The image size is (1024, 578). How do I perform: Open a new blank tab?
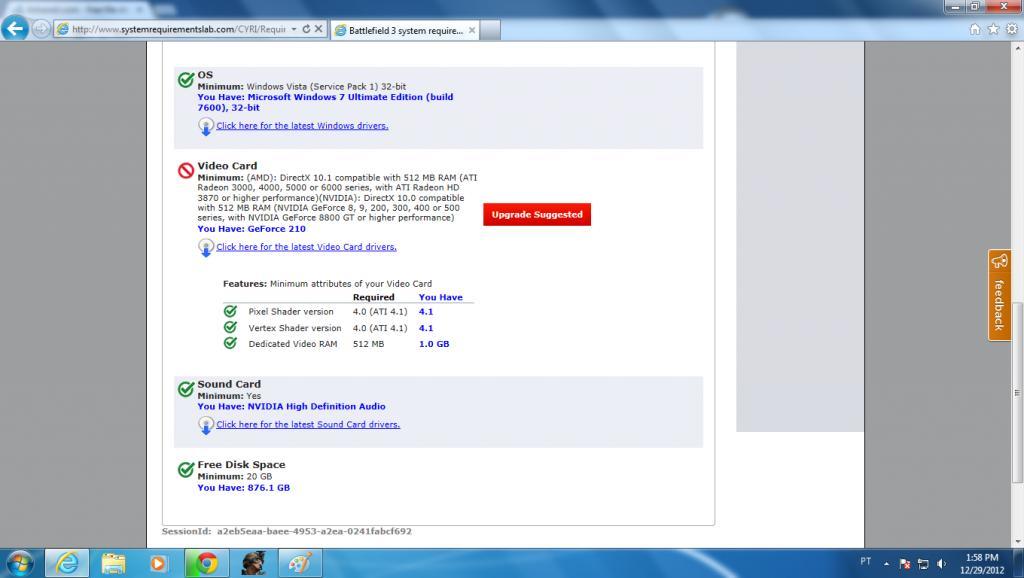click(x=490, y=30)
